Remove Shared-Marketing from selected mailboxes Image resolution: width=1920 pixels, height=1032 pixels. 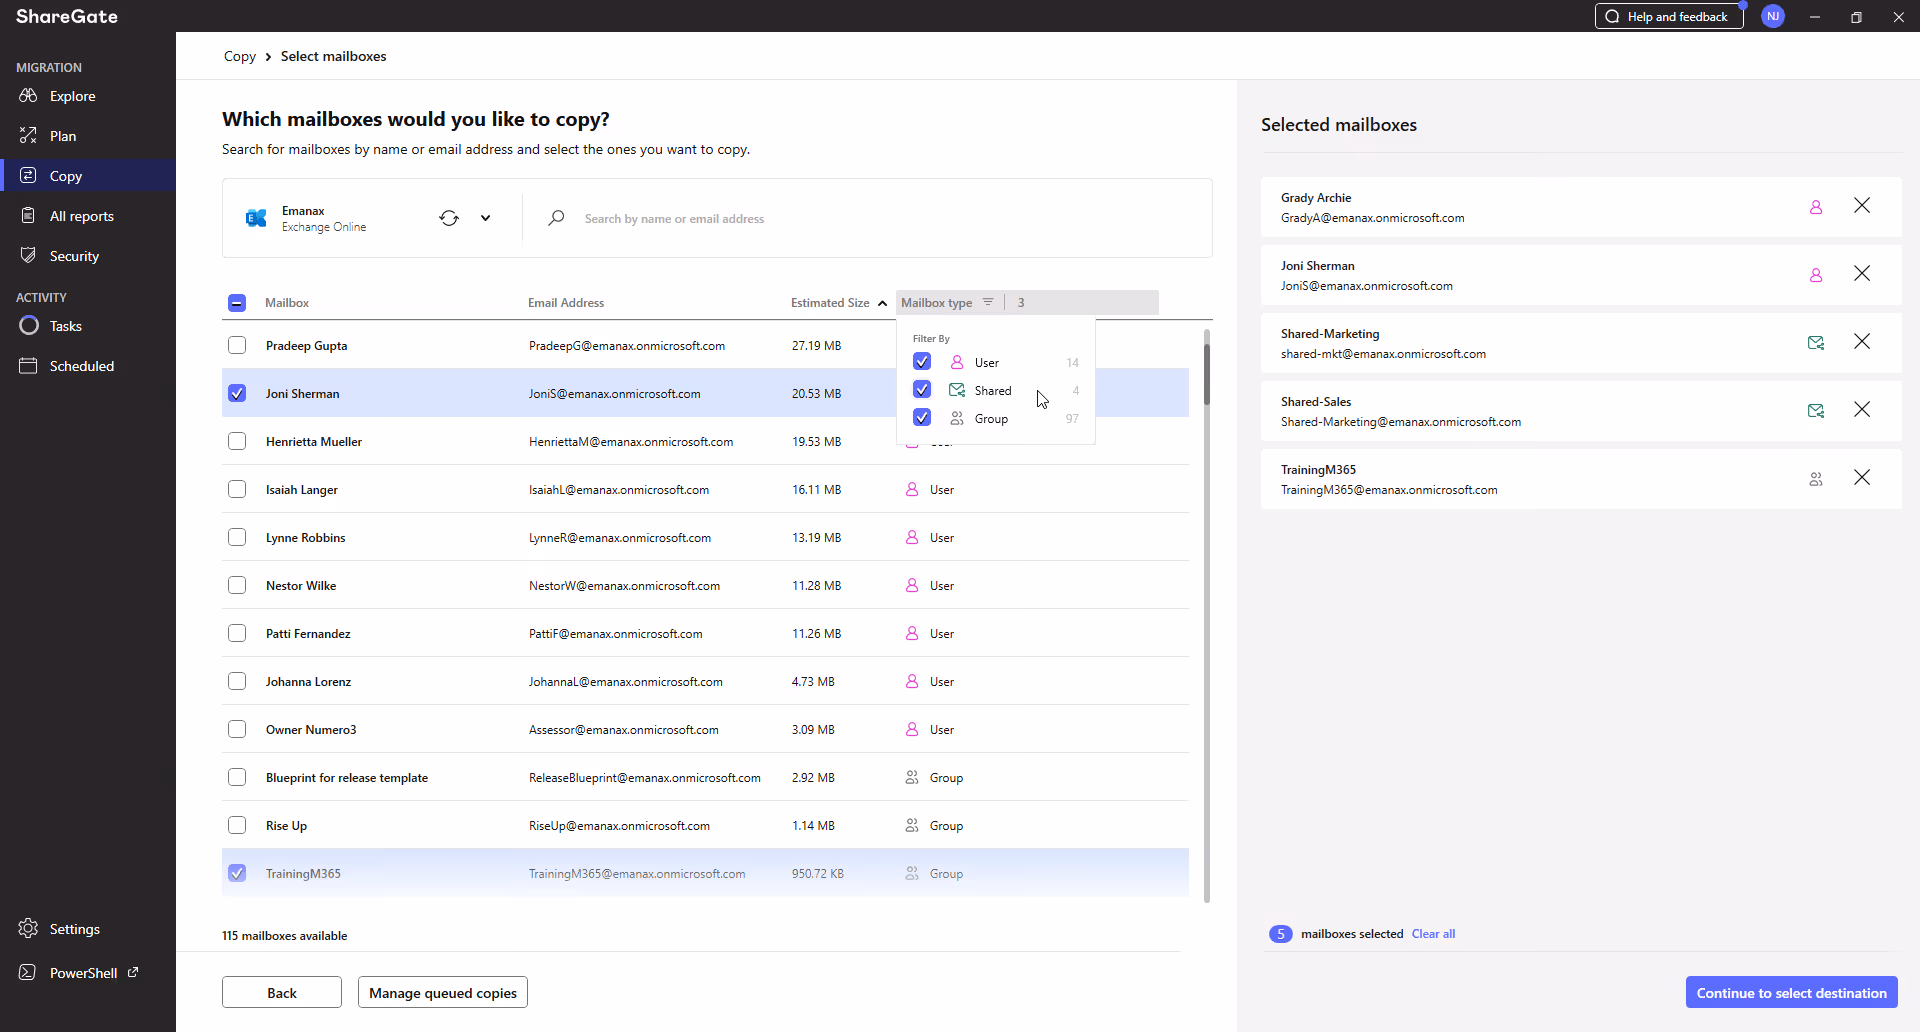pos(1862,341)
